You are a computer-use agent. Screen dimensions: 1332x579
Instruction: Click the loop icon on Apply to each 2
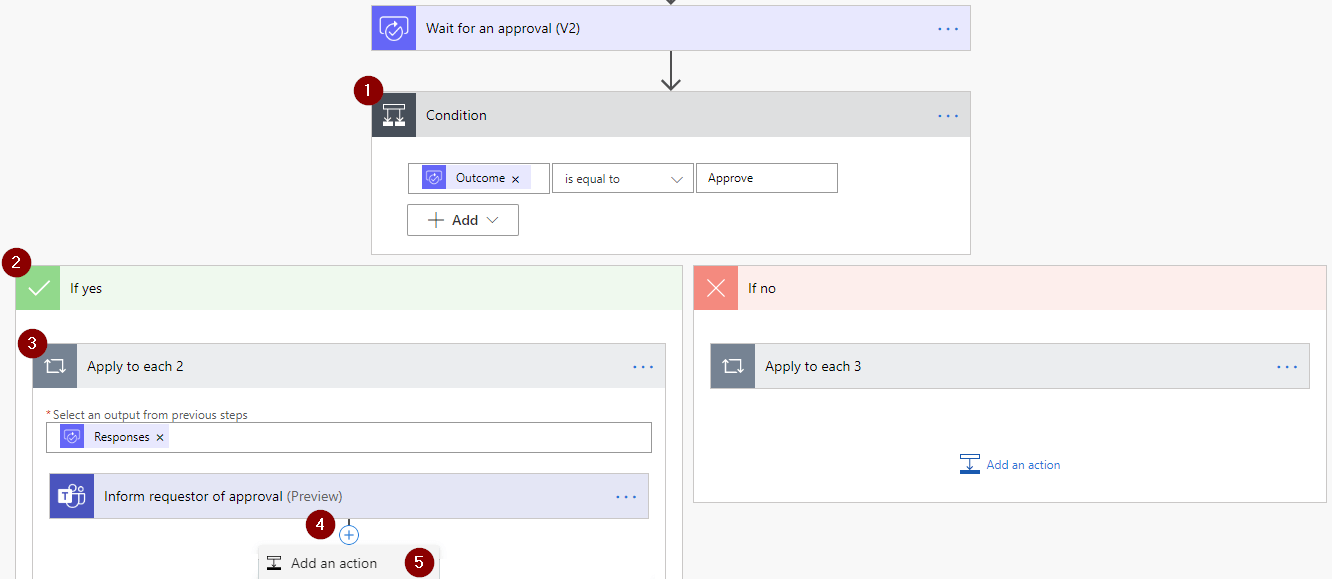55,365
